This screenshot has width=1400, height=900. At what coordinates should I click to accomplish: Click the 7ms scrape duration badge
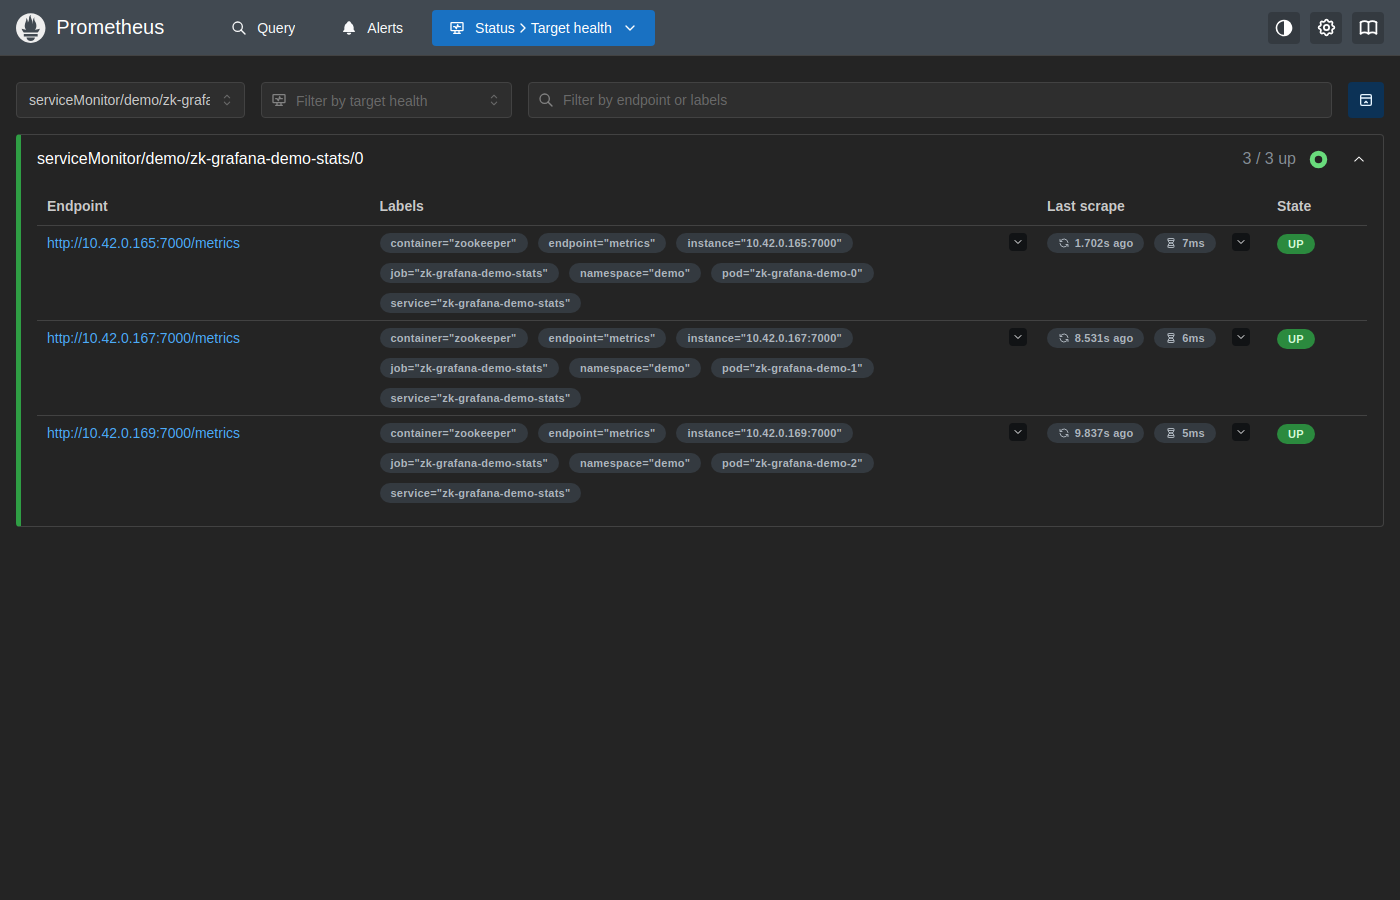coord(1185,243)
